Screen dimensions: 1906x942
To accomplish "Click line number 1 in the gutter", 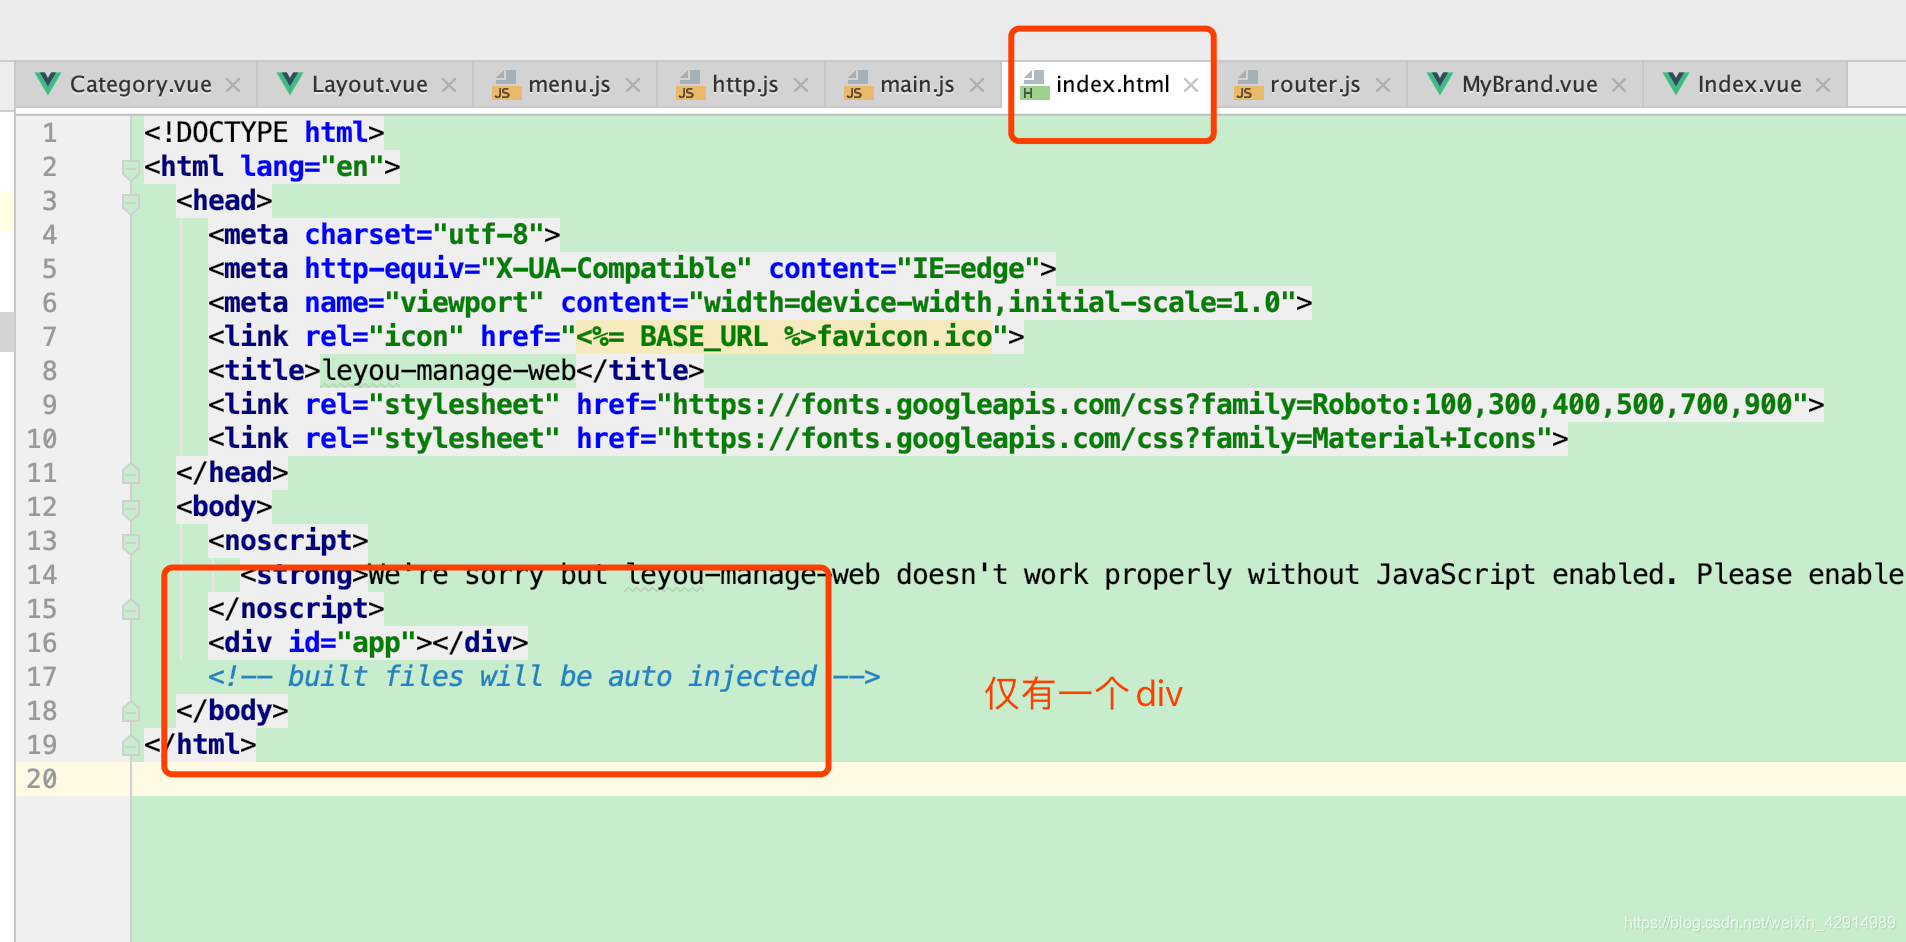I will point(49,133).
